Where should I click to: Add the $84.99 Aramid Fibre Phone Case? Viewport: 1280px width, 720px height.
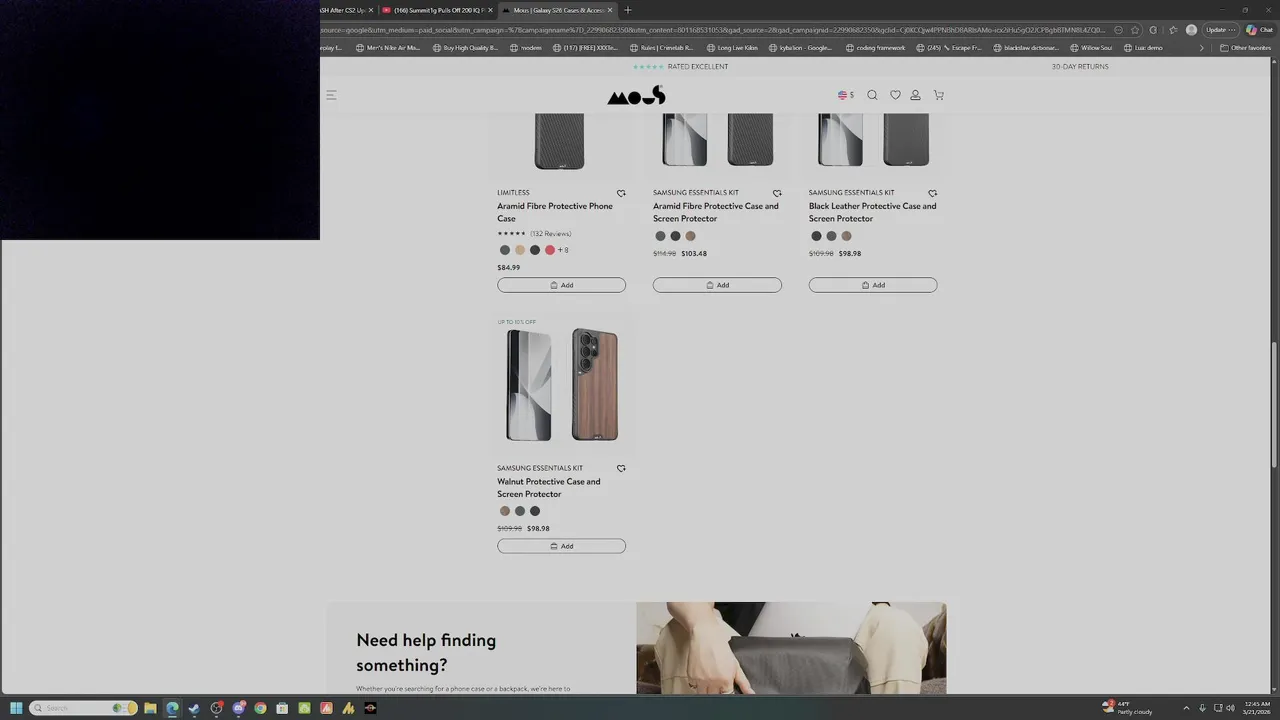click(x=561, y=285)
